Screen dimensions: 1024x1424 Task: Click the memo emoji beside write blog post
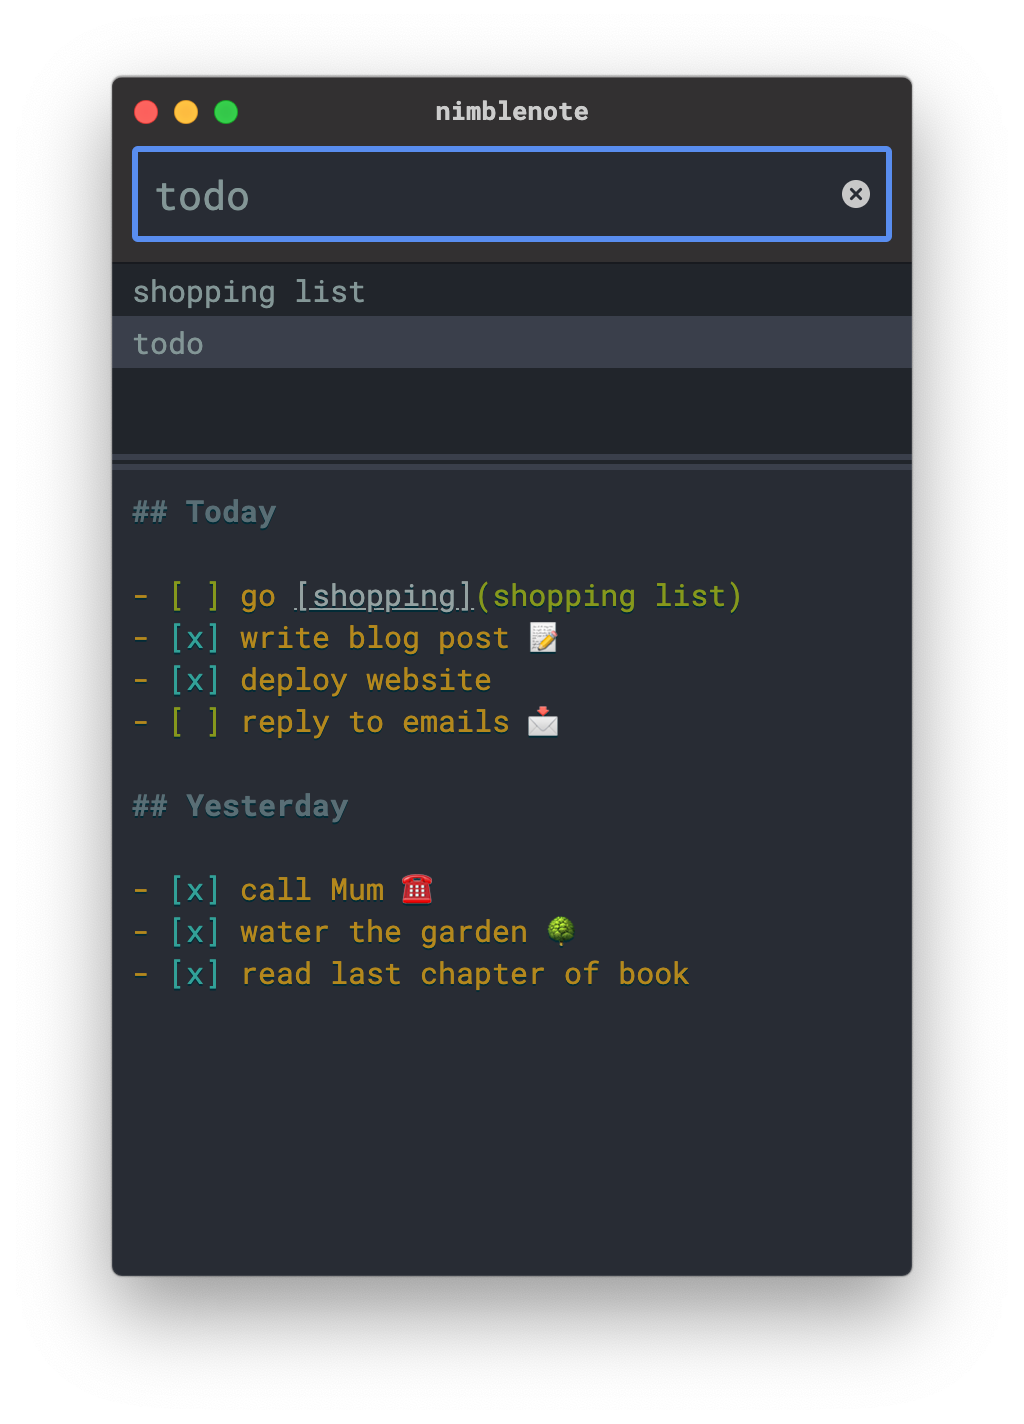point(542,637)
